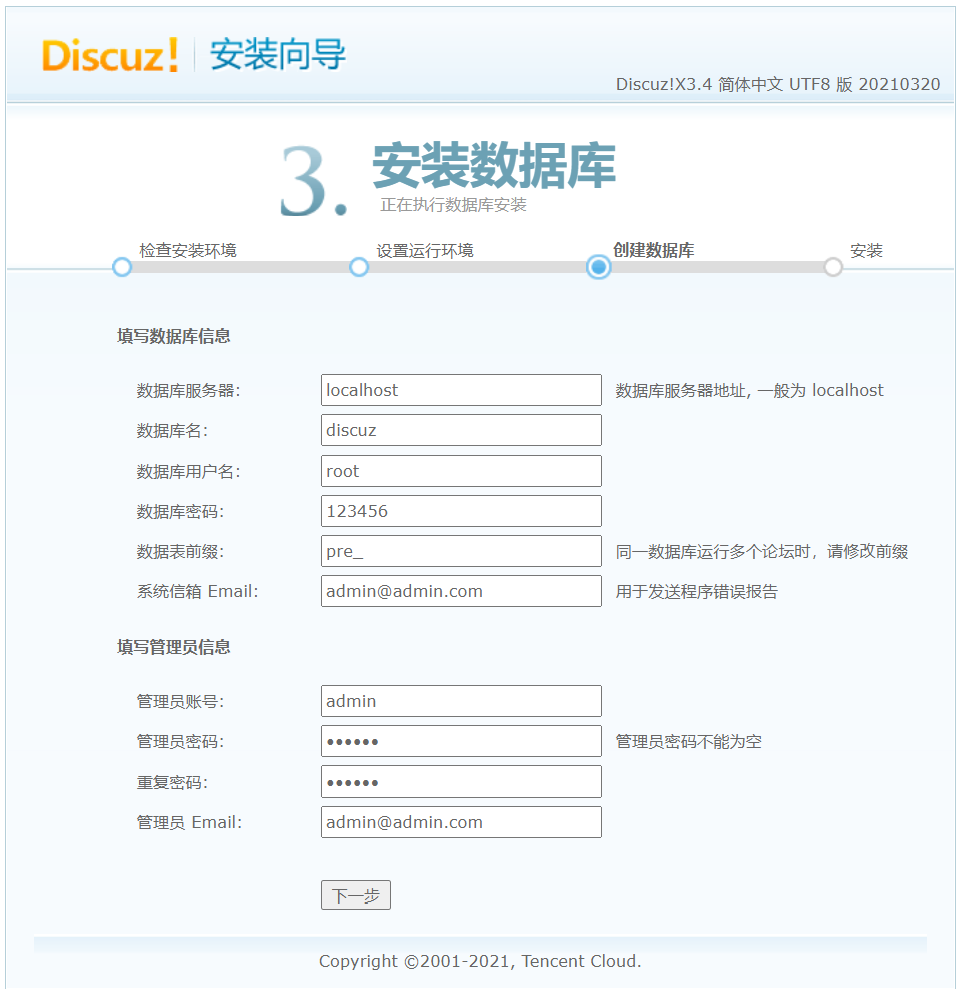Click the 设置运行环境 step circle
This screenshot has width=961, height=989.
[x=359, y=267]
